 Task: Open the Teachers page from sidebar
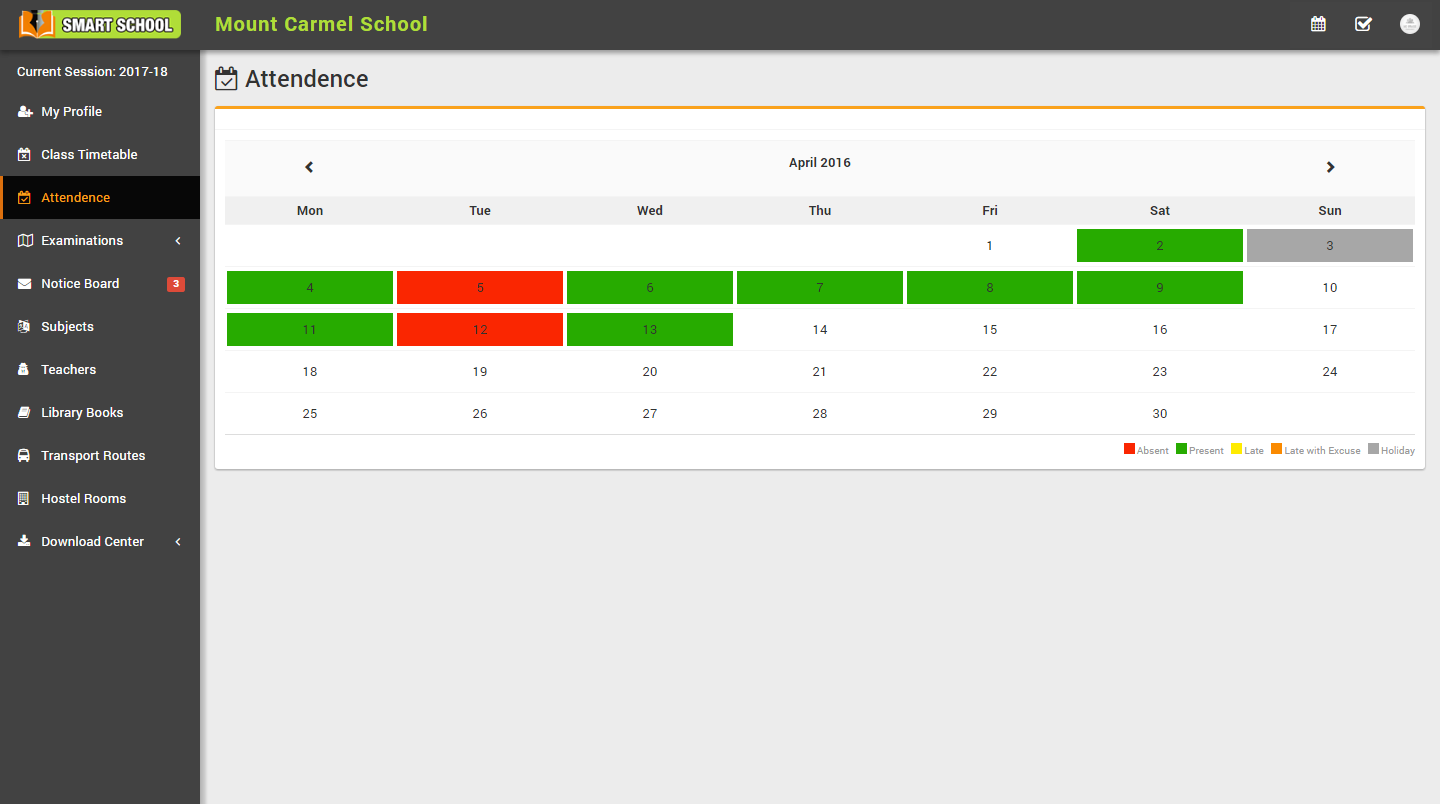(x=68, y=370)
